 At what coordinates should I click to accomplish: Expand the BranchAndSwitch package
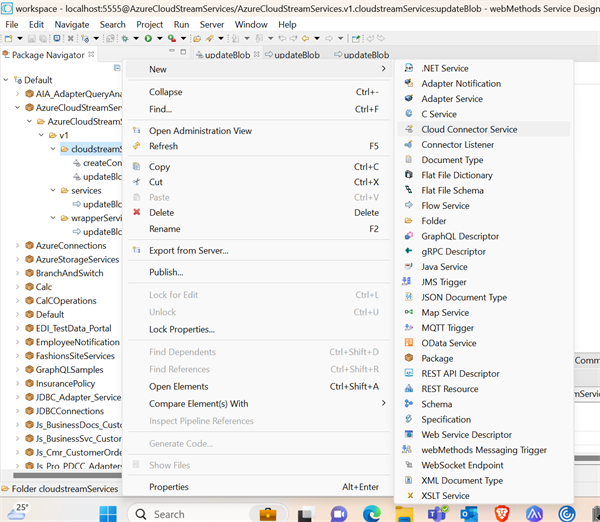(x=18, y=273)
